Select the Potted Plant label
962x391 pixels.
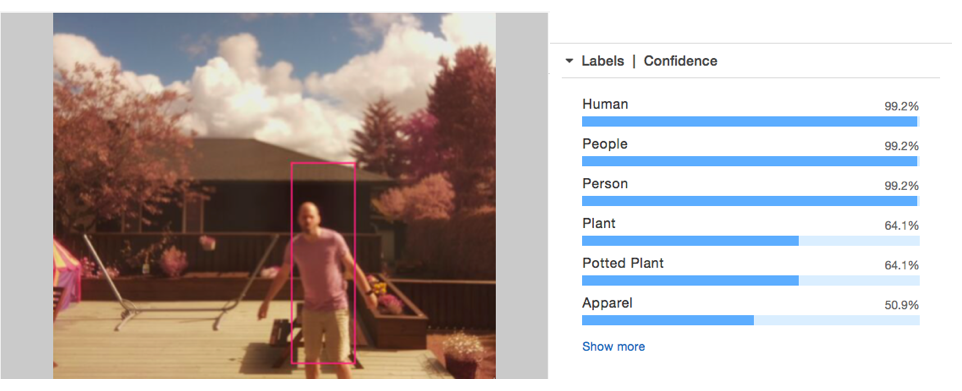point(623,263)
